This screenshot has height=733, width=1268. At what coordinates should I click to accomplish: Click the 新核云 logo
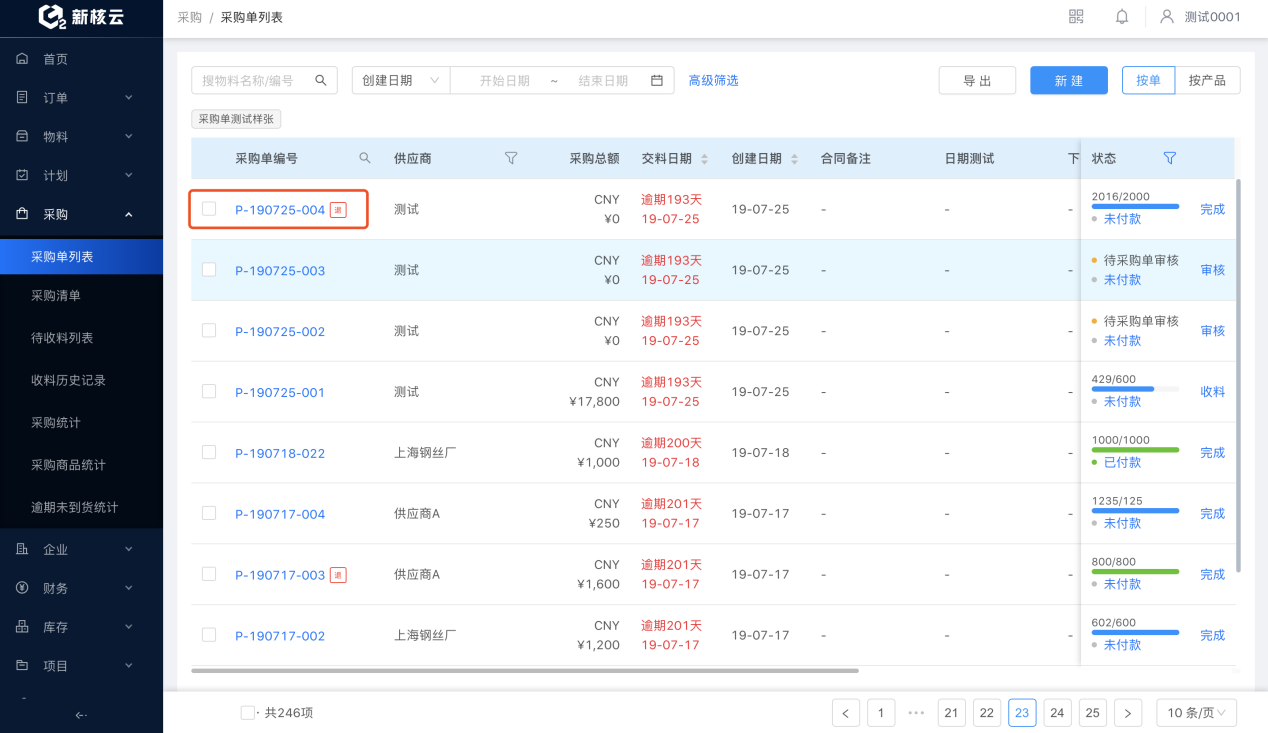[80, 17]
